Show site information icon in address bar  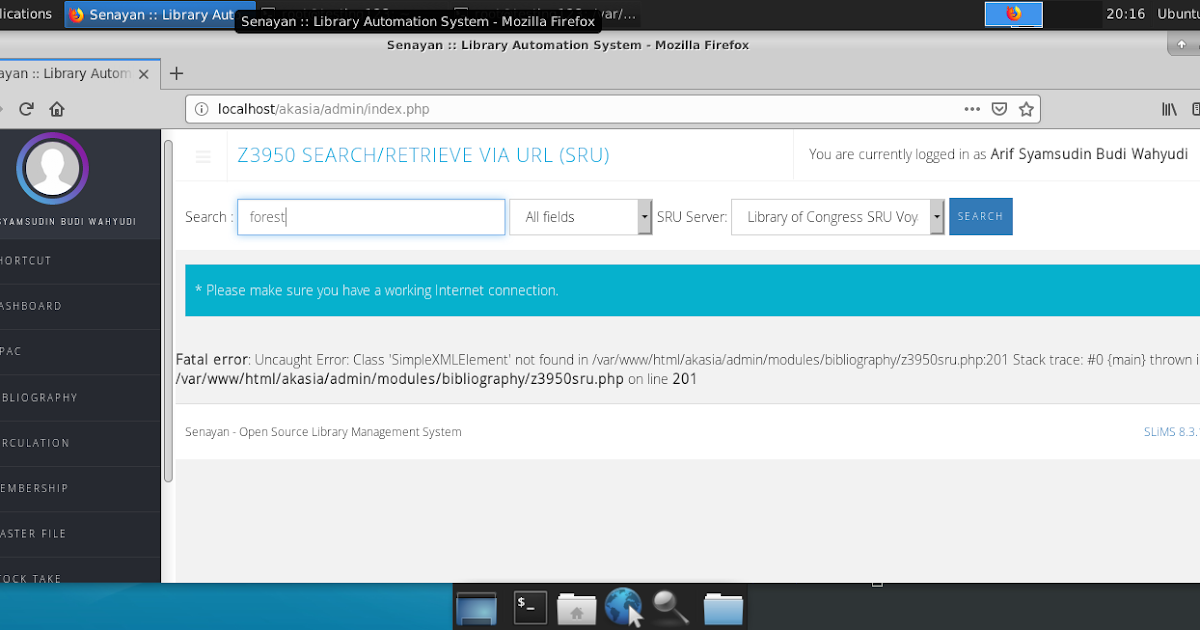[201, 109]
